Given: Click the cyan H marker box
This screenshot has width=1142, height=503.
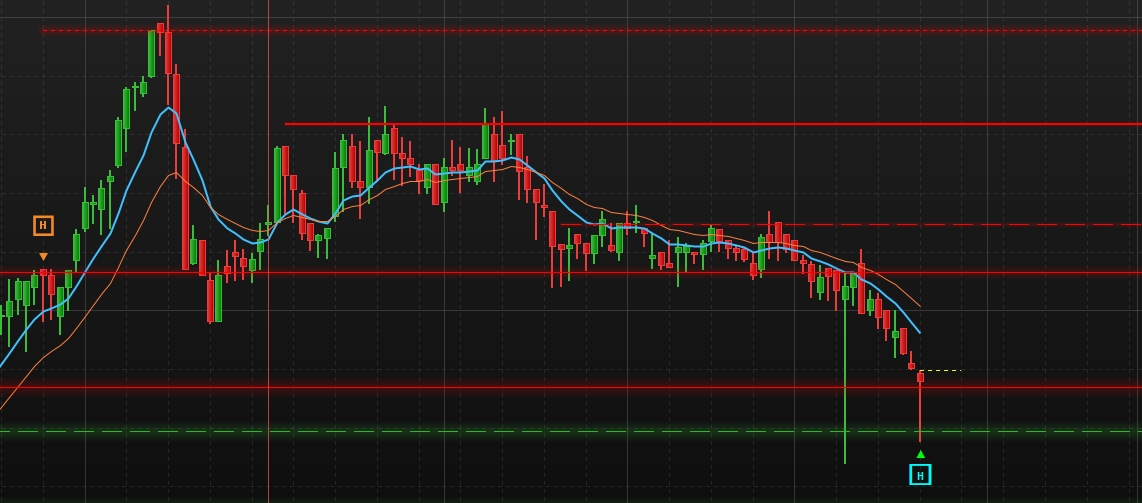Looking at the screenshot, I should [920, 475].
